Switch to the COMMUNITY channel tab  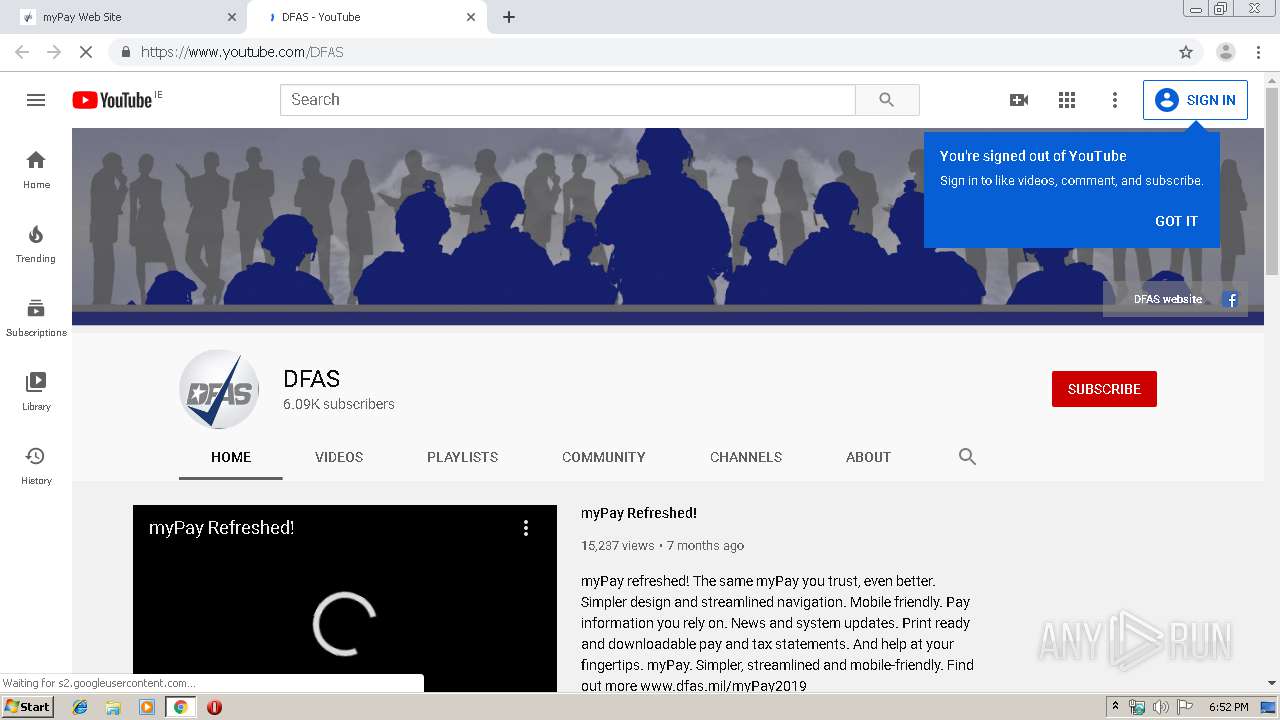[x=604, y=457]
